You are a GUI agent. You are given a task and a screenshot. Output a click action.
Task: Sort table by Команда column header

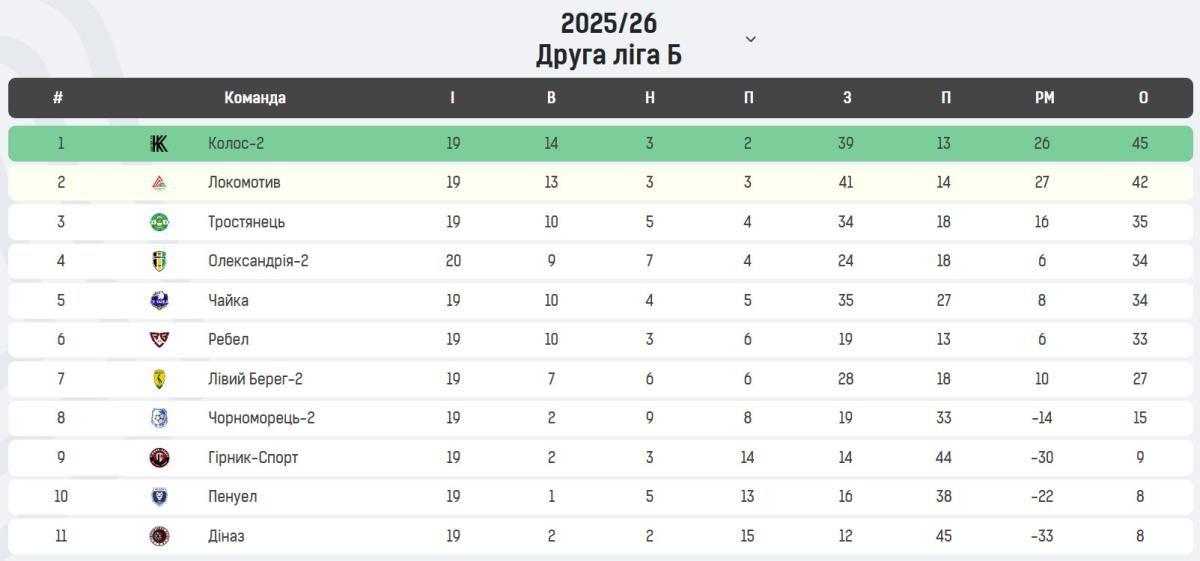[255, 98]
